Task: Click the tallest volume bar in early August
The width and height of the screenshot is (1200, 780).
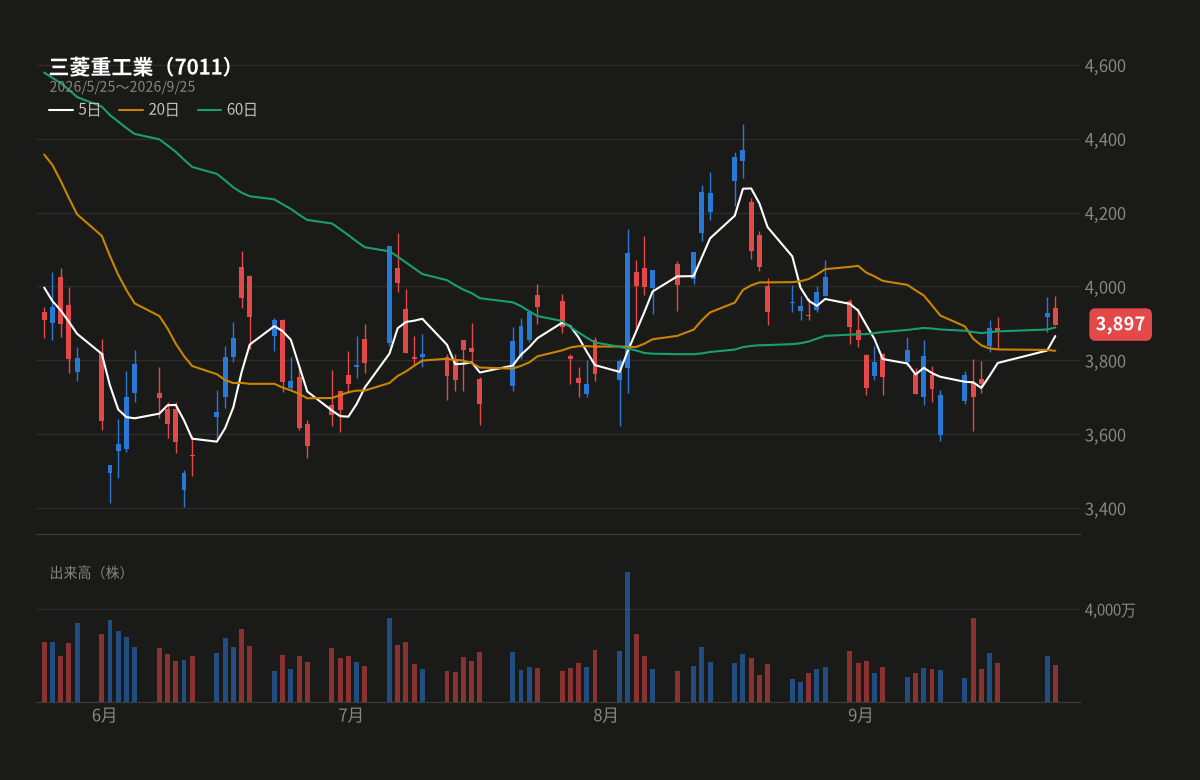Action: (628, 637)
